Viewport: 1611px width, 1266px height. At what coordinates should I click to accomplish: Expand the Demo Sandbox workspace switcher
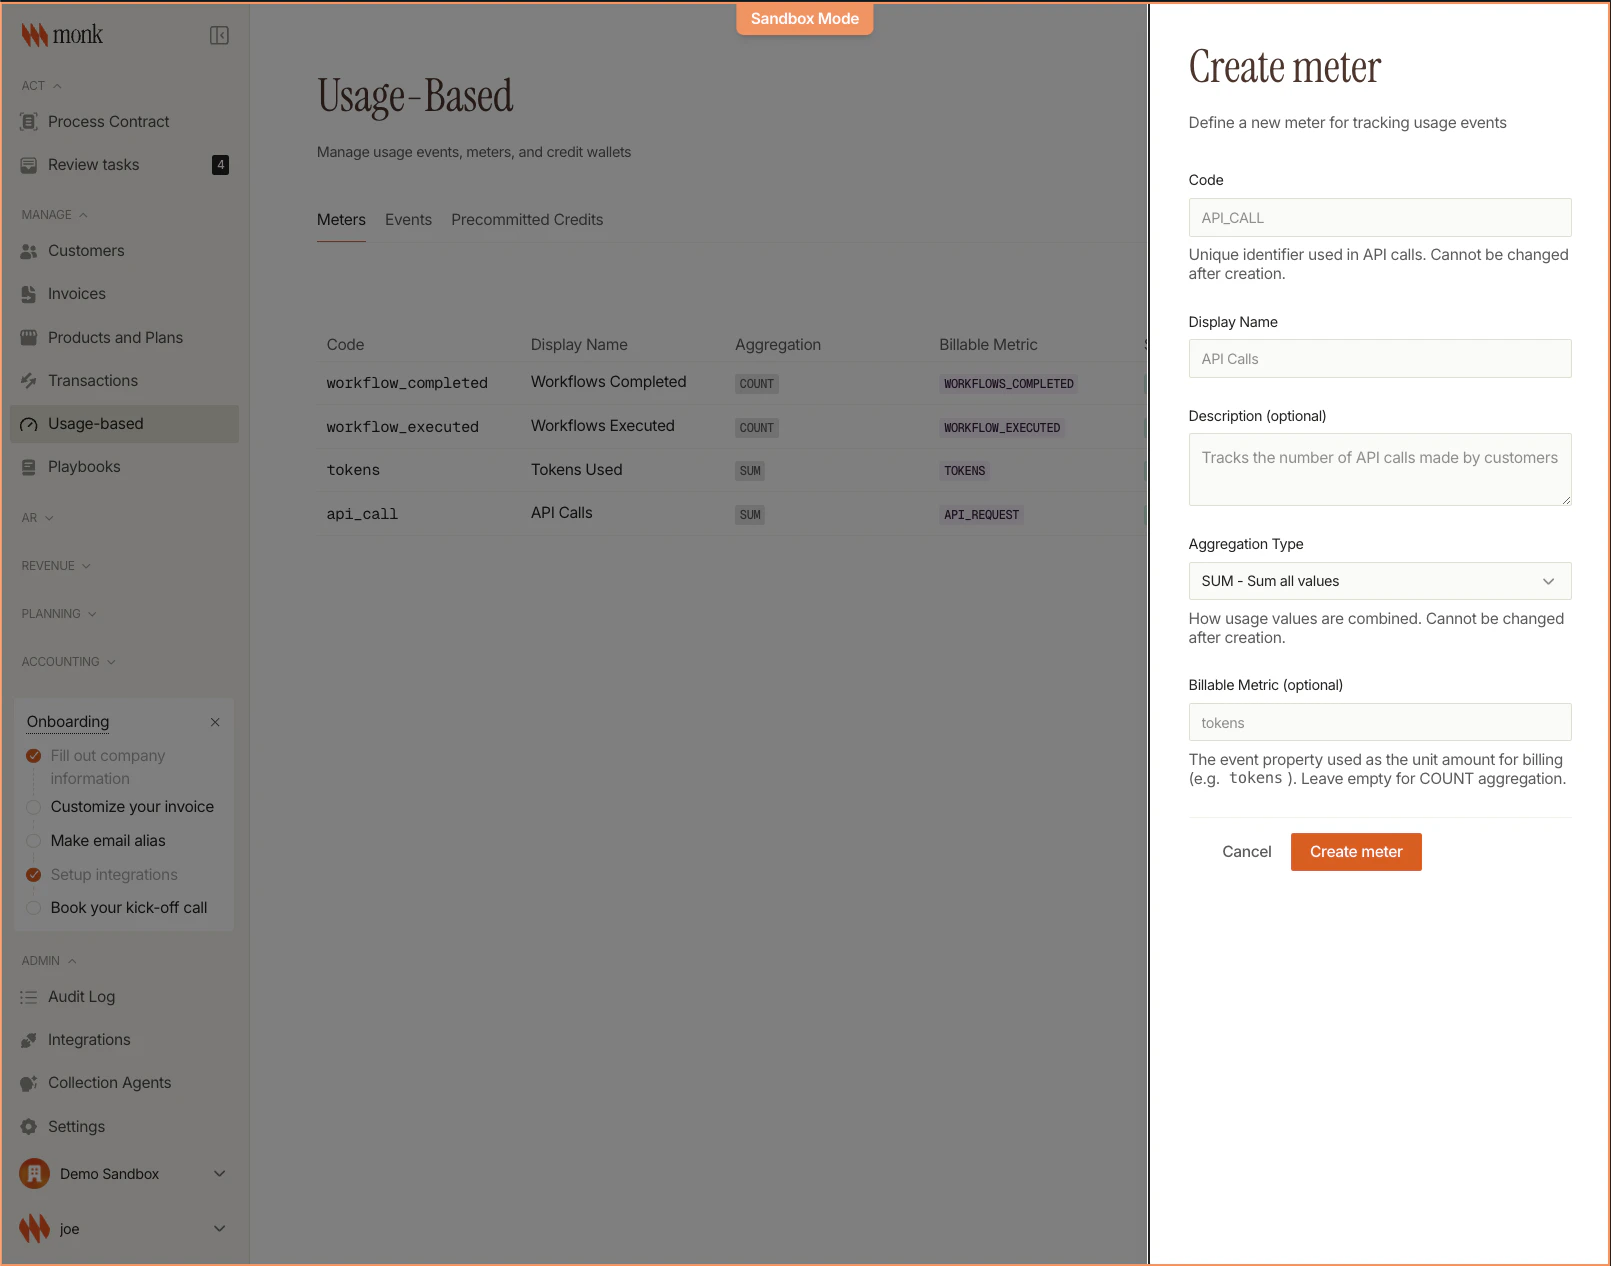122,1173
